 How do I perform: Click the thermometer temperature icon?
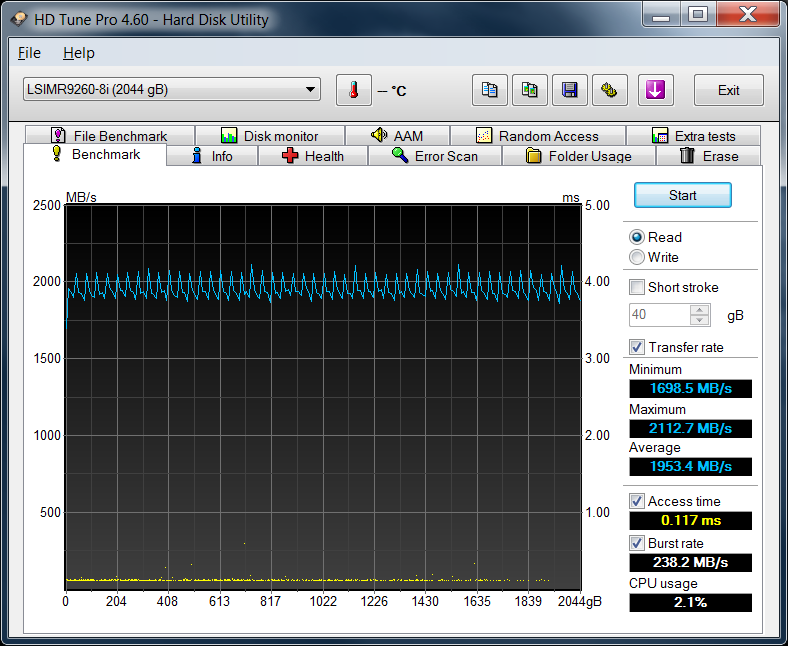click(x=353, y=90)
